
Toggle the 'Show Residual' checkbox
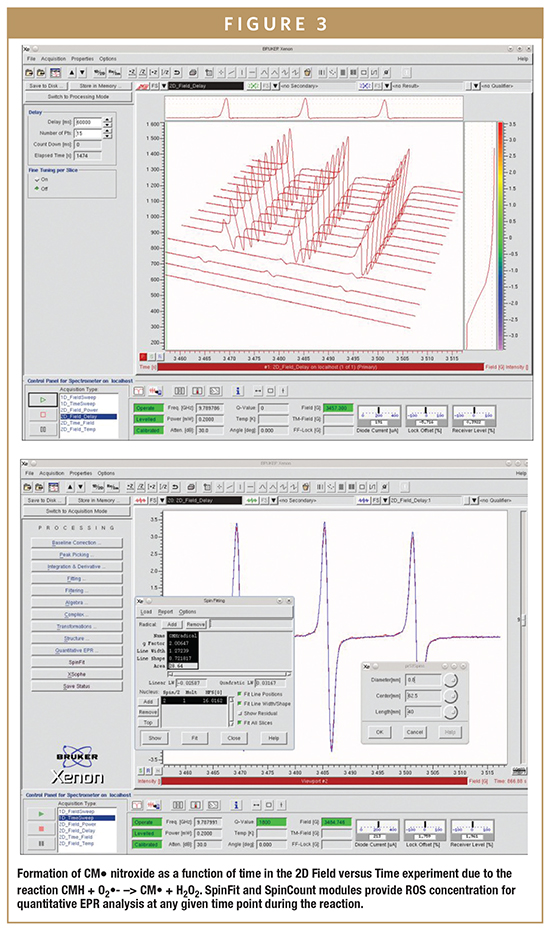pos(240,713)
